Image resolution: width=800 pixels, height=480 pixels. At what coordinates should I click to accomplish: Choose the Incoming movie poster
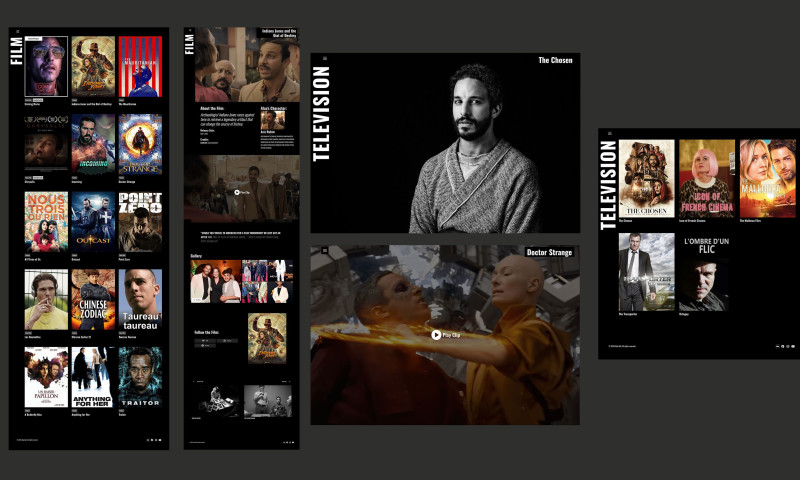93,144
